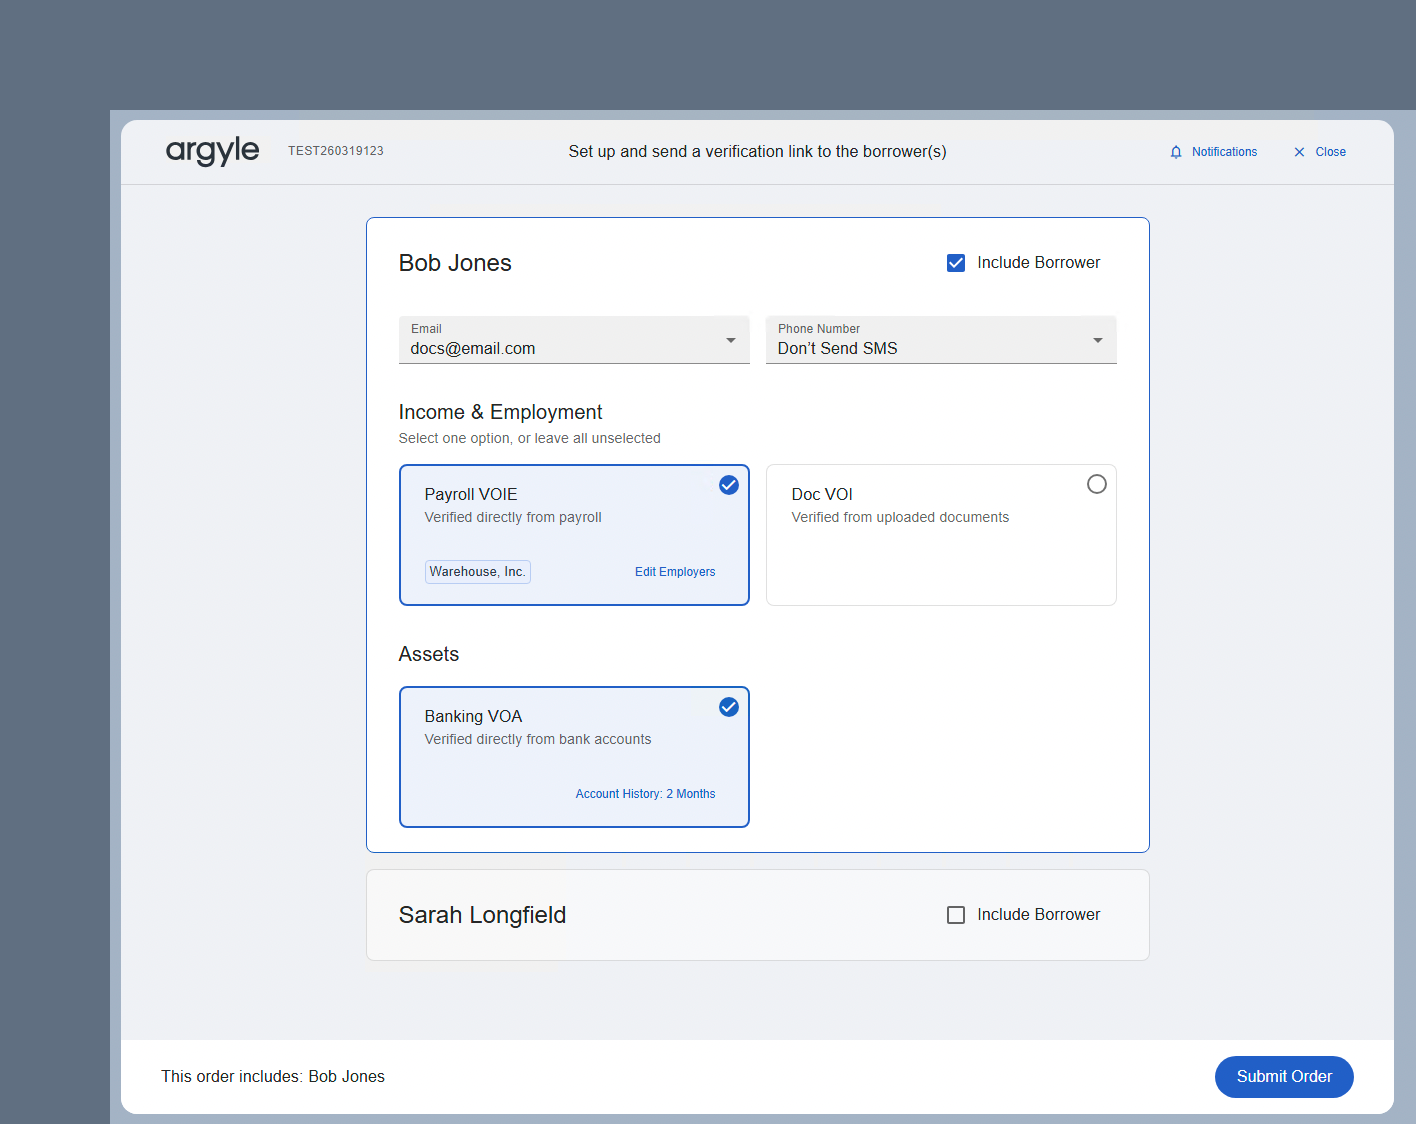Click the checkmark icon on Payroll VOIE card
1416x1124 pixels.
coord(728,484)
